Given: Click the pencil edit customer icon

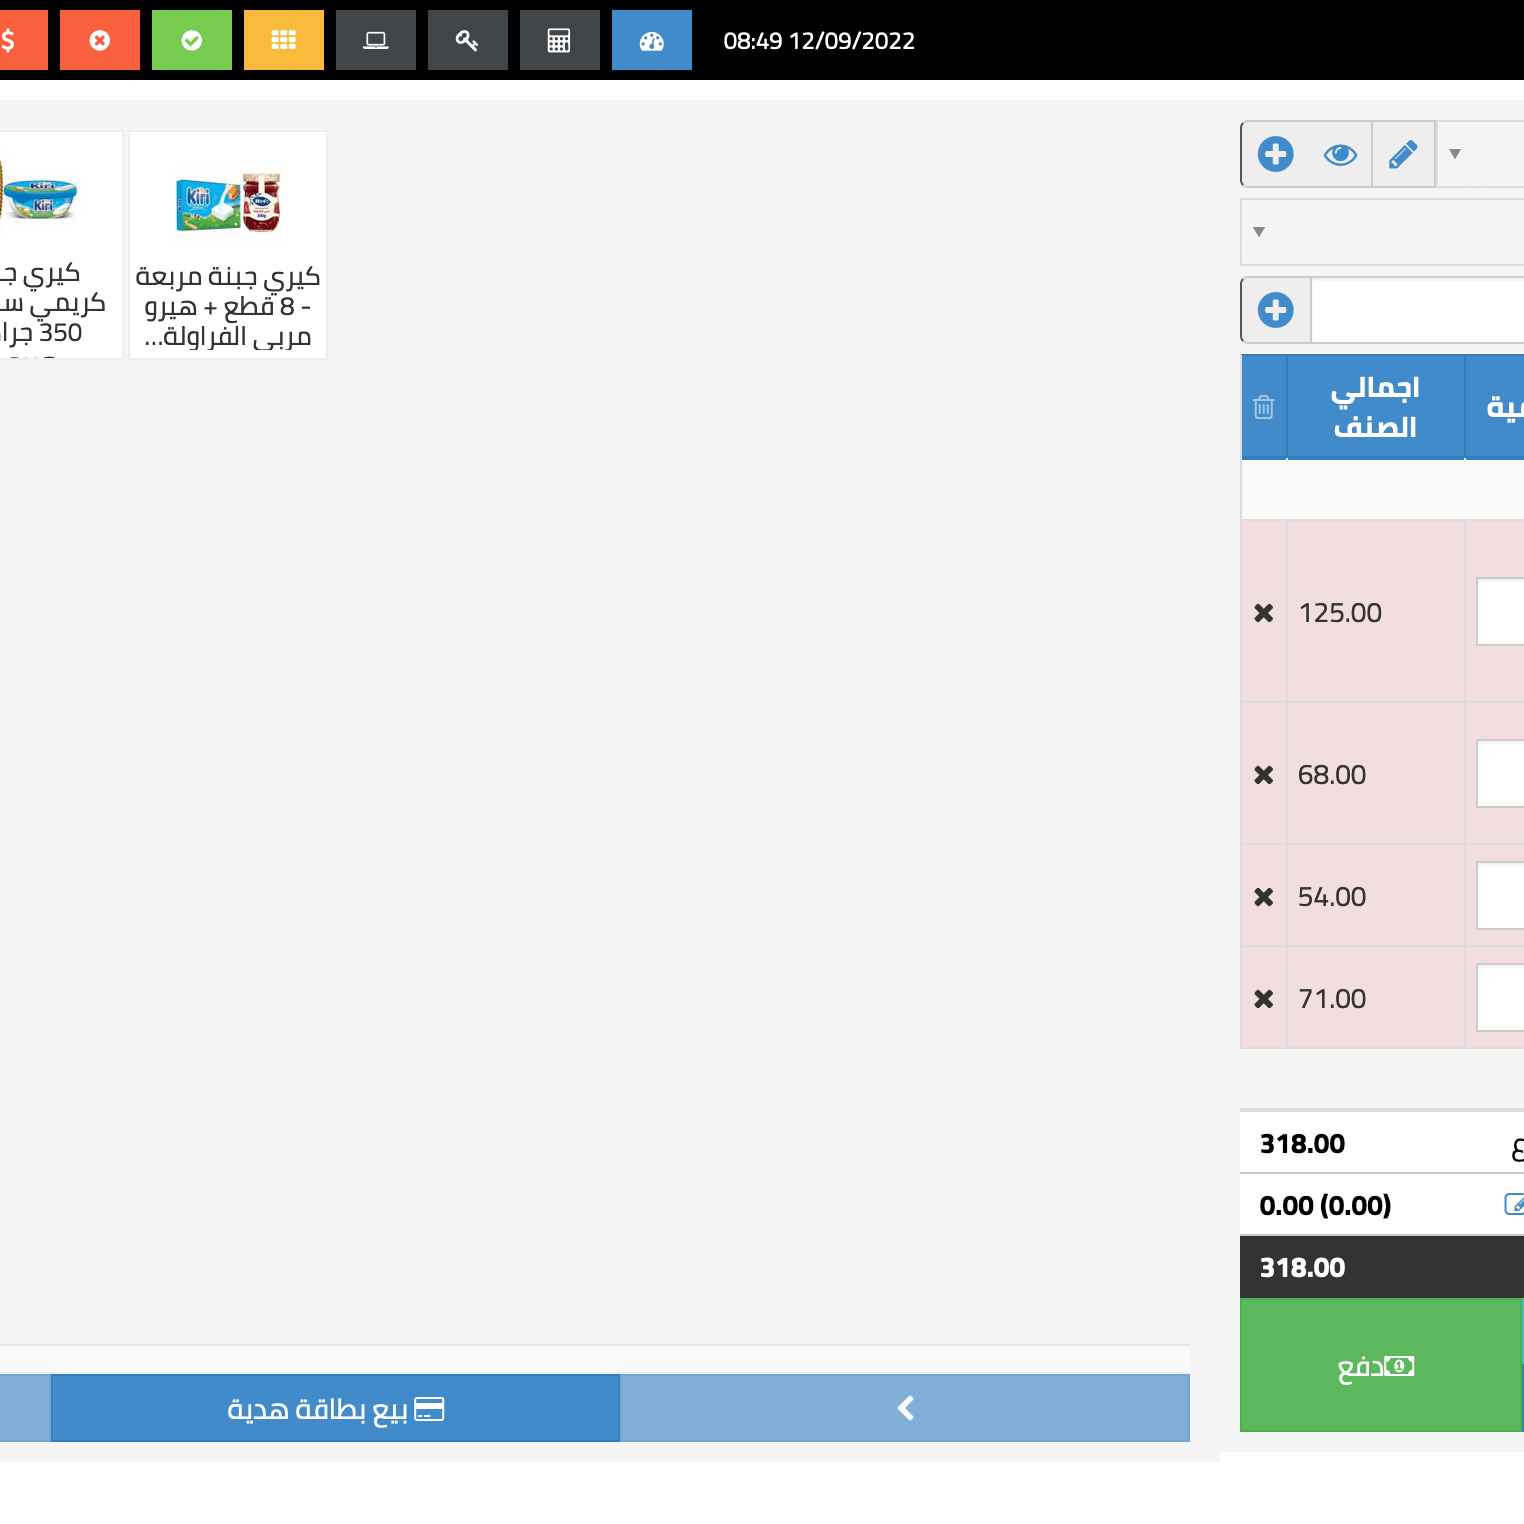Looking at the screenshot, I should 1403,154.
